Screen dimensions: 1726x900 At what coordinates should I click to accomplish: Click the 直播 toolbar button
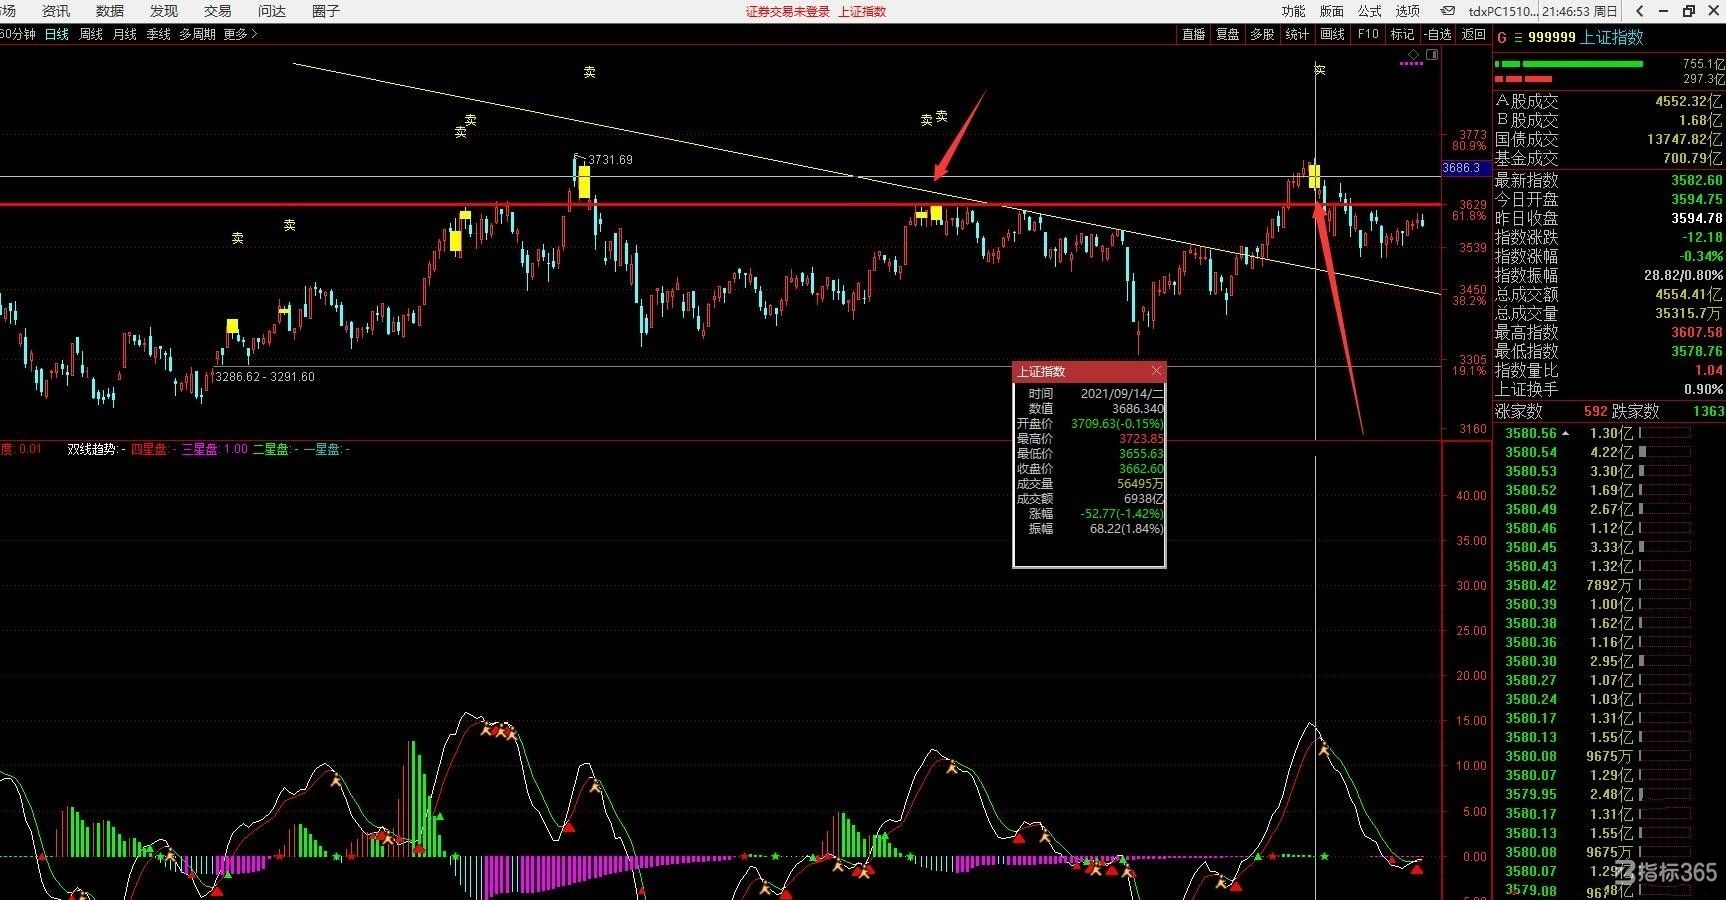[x=1194, y=34]
